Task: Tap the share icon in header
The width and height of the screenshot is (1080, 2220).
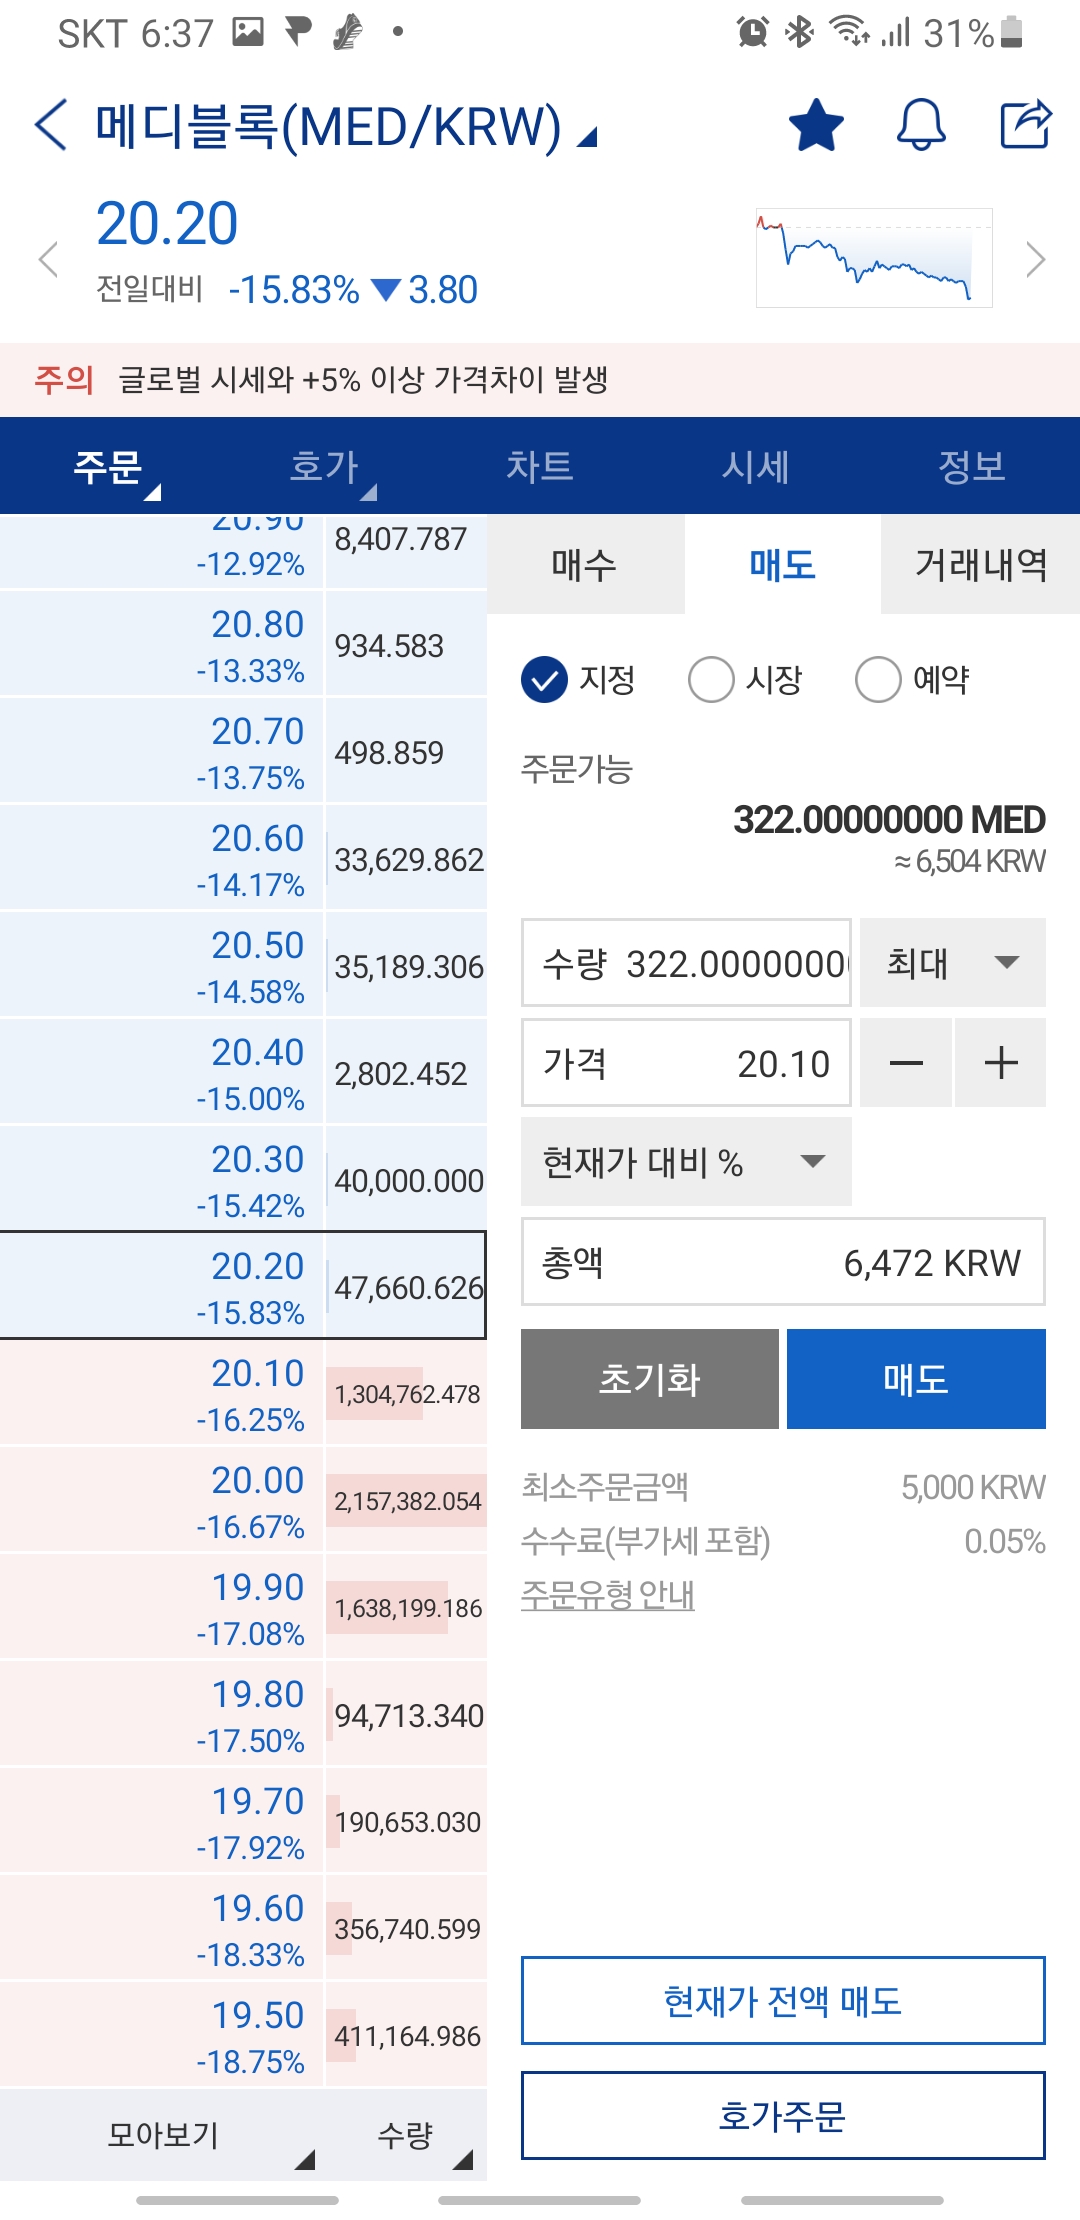Action: pyautogui.click(x=1026, y=125)
